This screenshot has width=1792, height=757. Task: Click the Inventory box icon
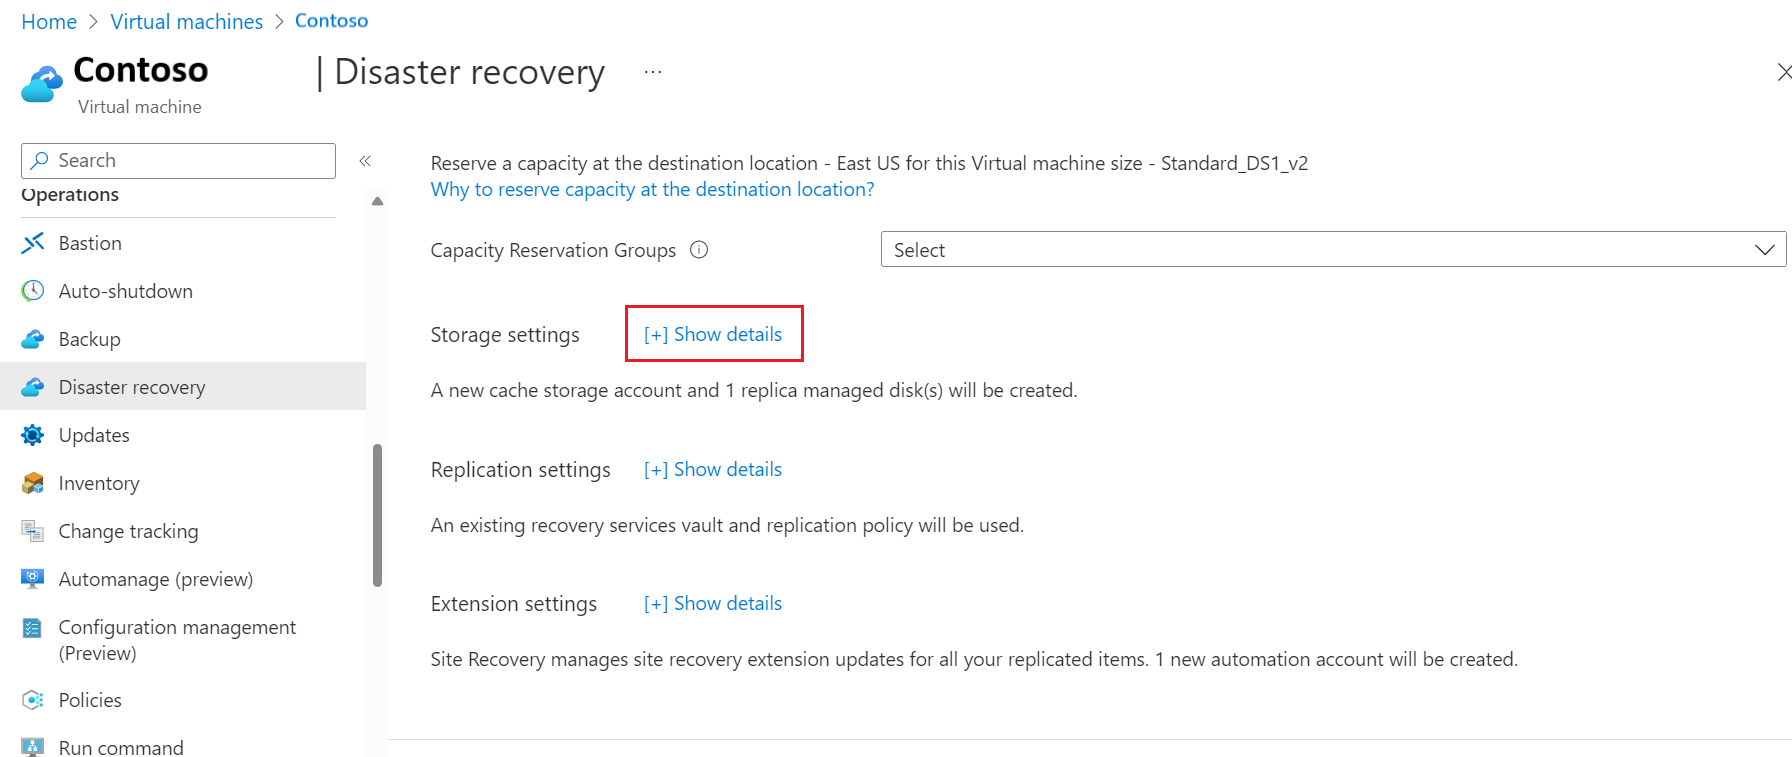click(33, 483)
